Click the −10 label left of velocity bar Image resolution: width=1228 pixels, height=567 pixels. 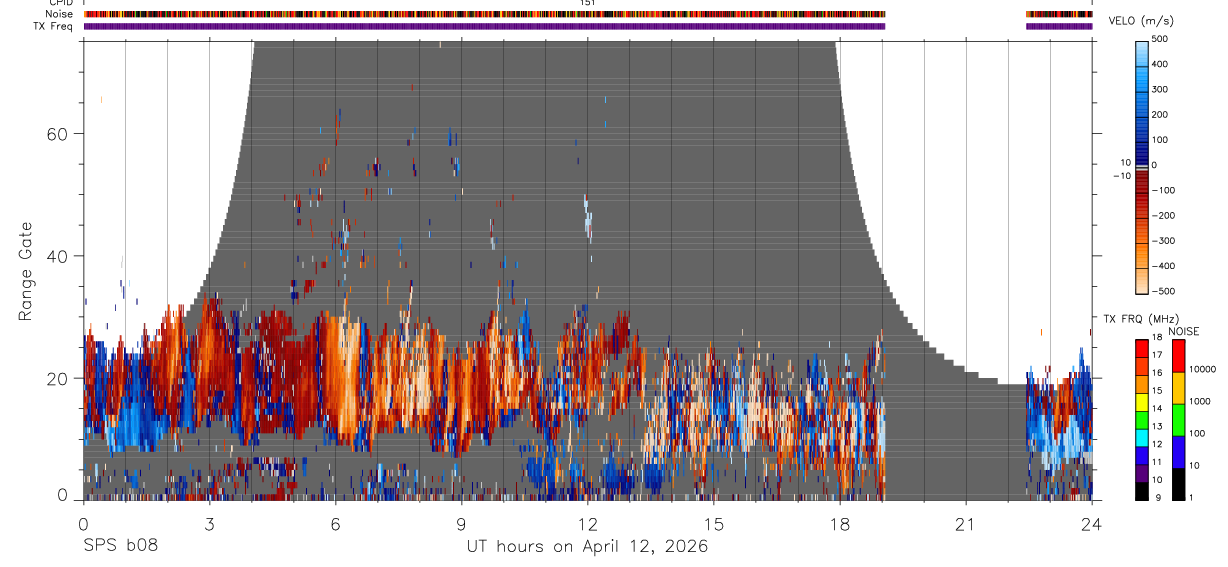coord(1122,175)
